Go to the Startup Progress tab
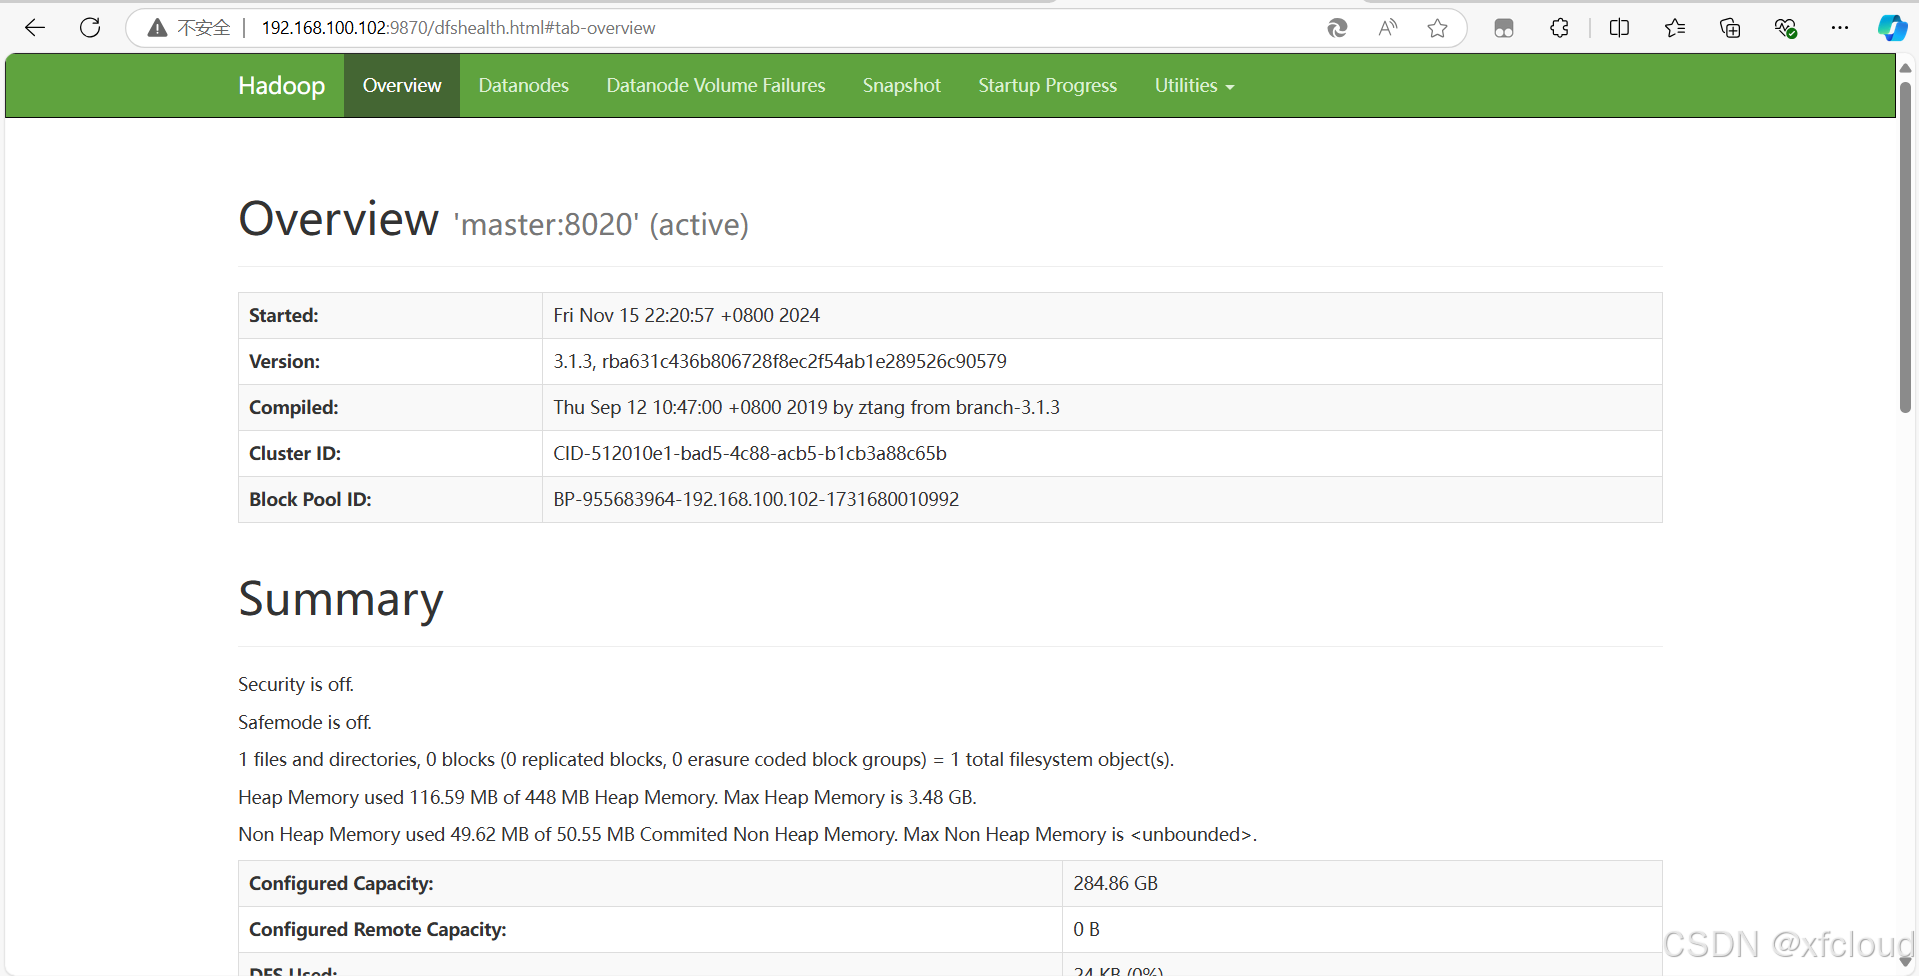Screen dimensions: 1919x976 1048,86
